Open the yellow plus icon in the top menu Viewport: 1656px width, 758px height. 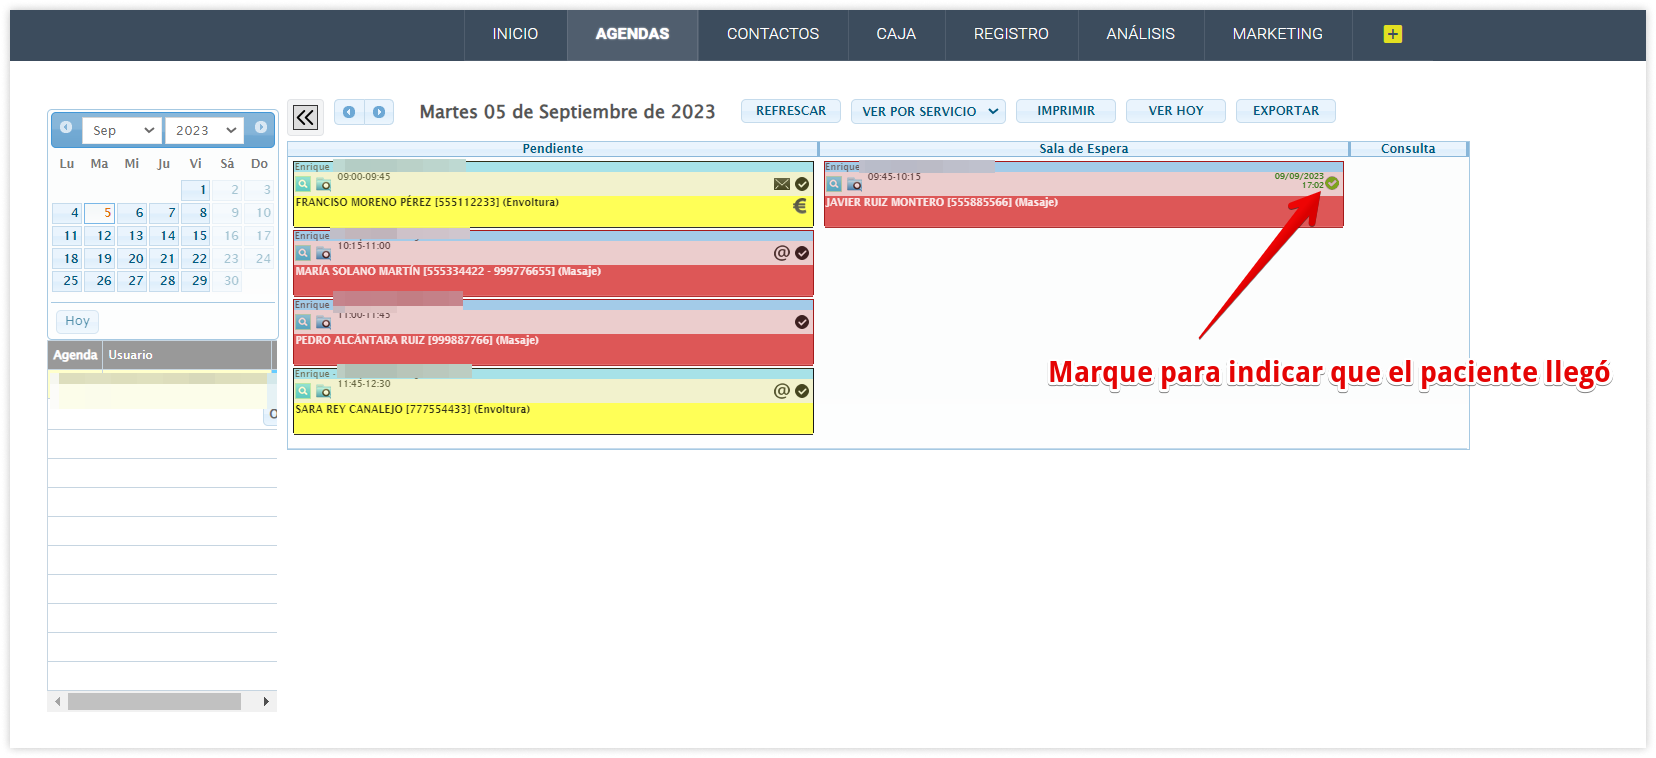[x=1392, y=34]
